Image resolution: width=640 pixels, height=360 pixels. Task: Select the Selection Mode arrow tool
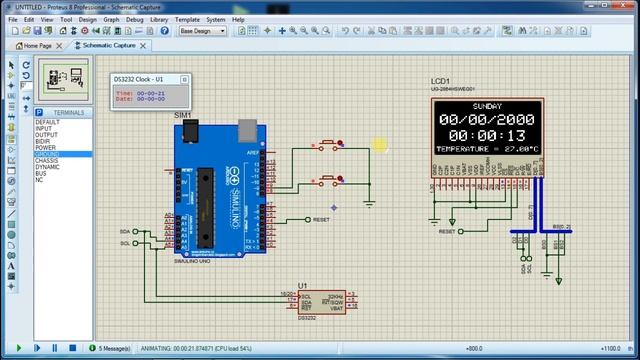tap(11, 65)
